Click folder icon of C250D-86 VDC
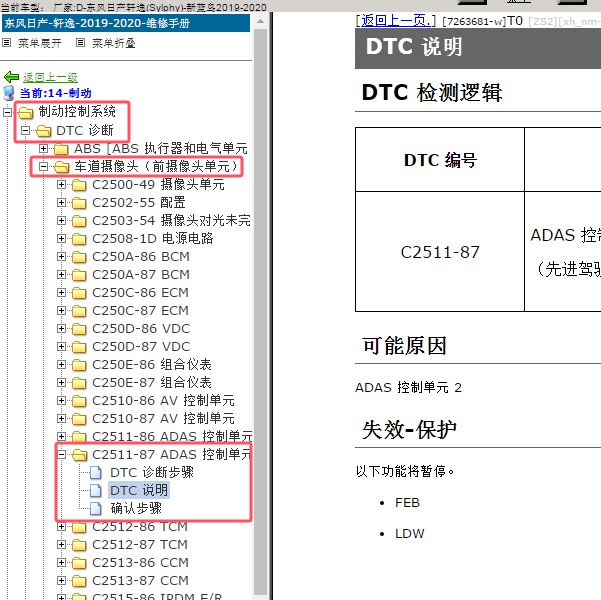 click(x=79, y=329)
